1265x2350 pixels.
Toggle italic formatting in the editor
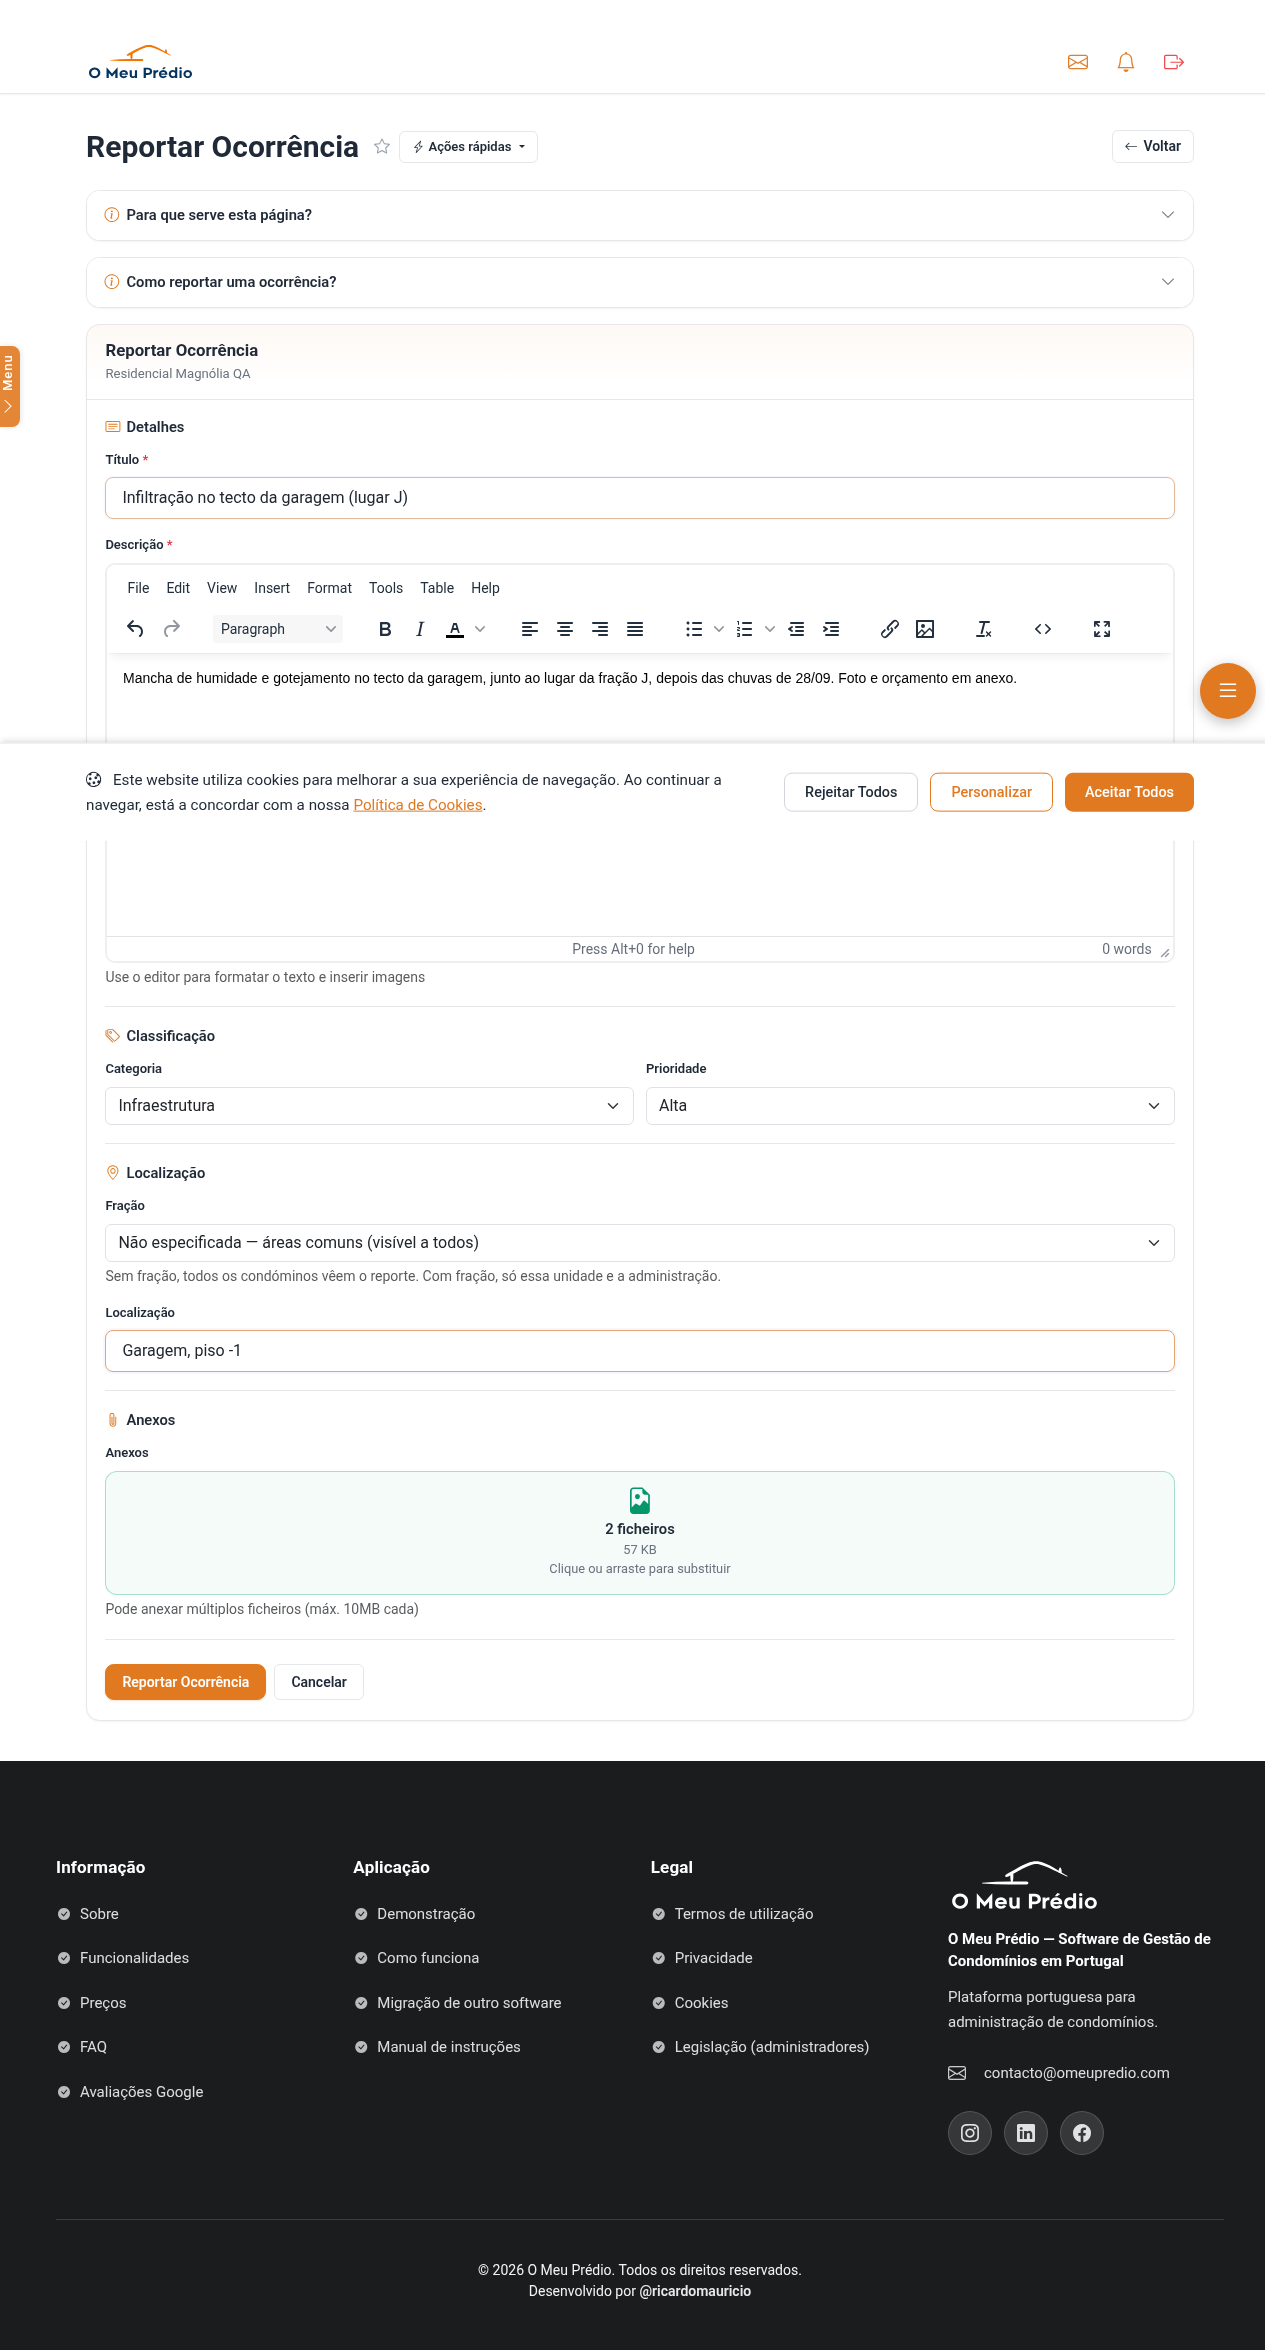point(420,629)
